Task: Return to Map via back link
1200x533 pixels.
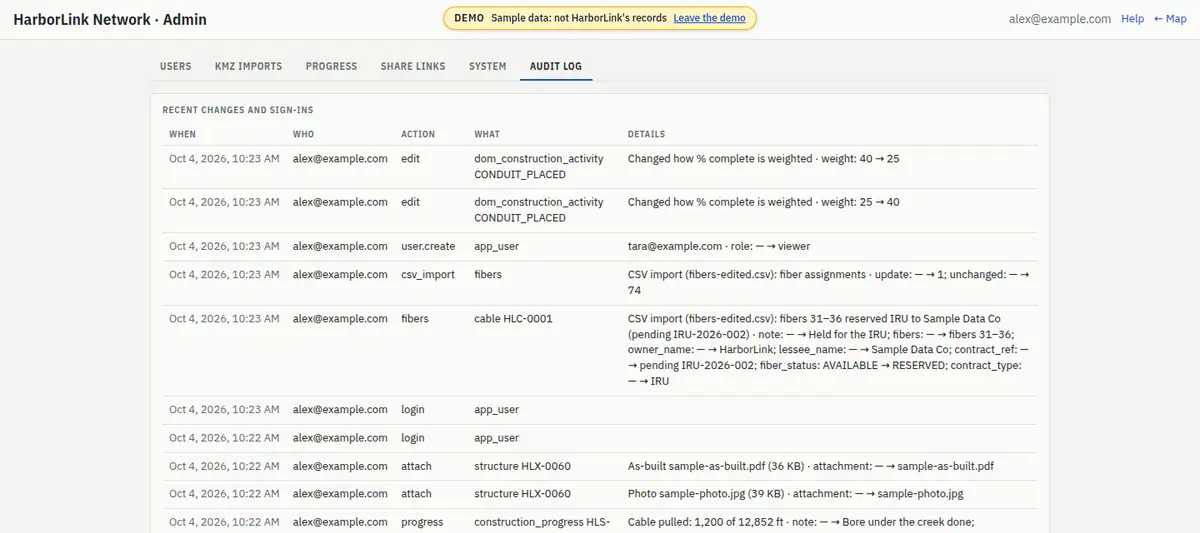Action: tap(1170, 19)
